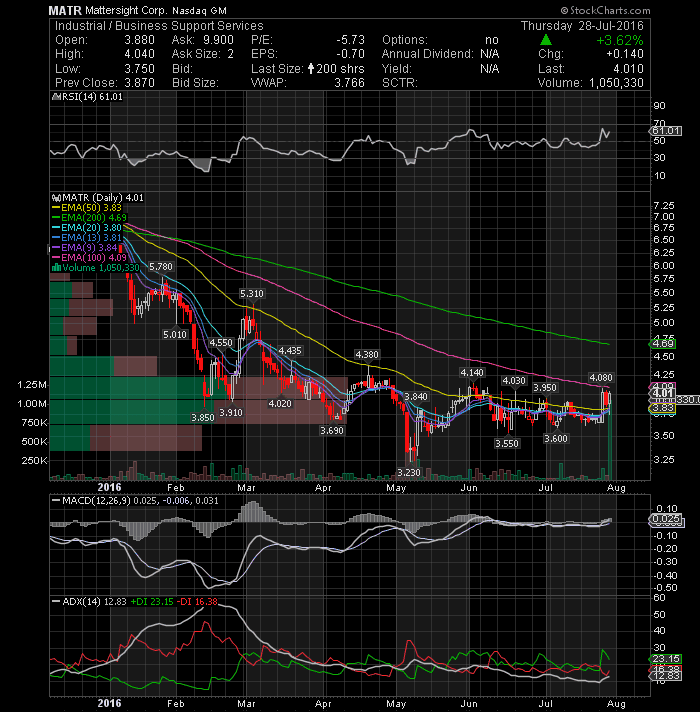Screen dimensions: 700x712
Task: Select the green EMA(200) legend line
Action: pos(56,218)
